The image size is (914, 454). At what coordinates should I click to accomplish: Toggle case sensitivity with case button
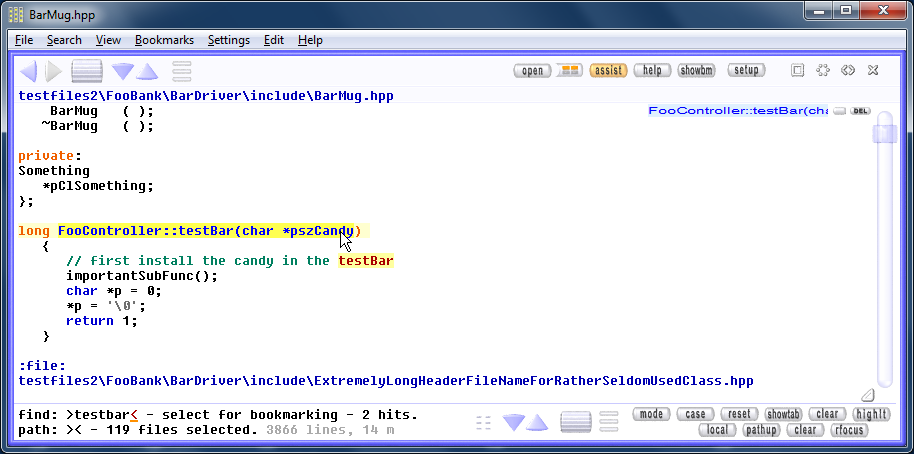[695, 414]
